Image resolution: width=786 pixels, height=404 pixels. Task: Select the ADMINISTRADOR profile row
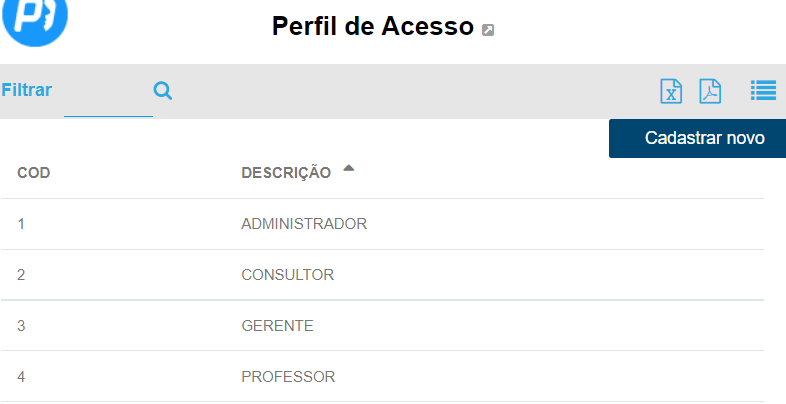304,224
